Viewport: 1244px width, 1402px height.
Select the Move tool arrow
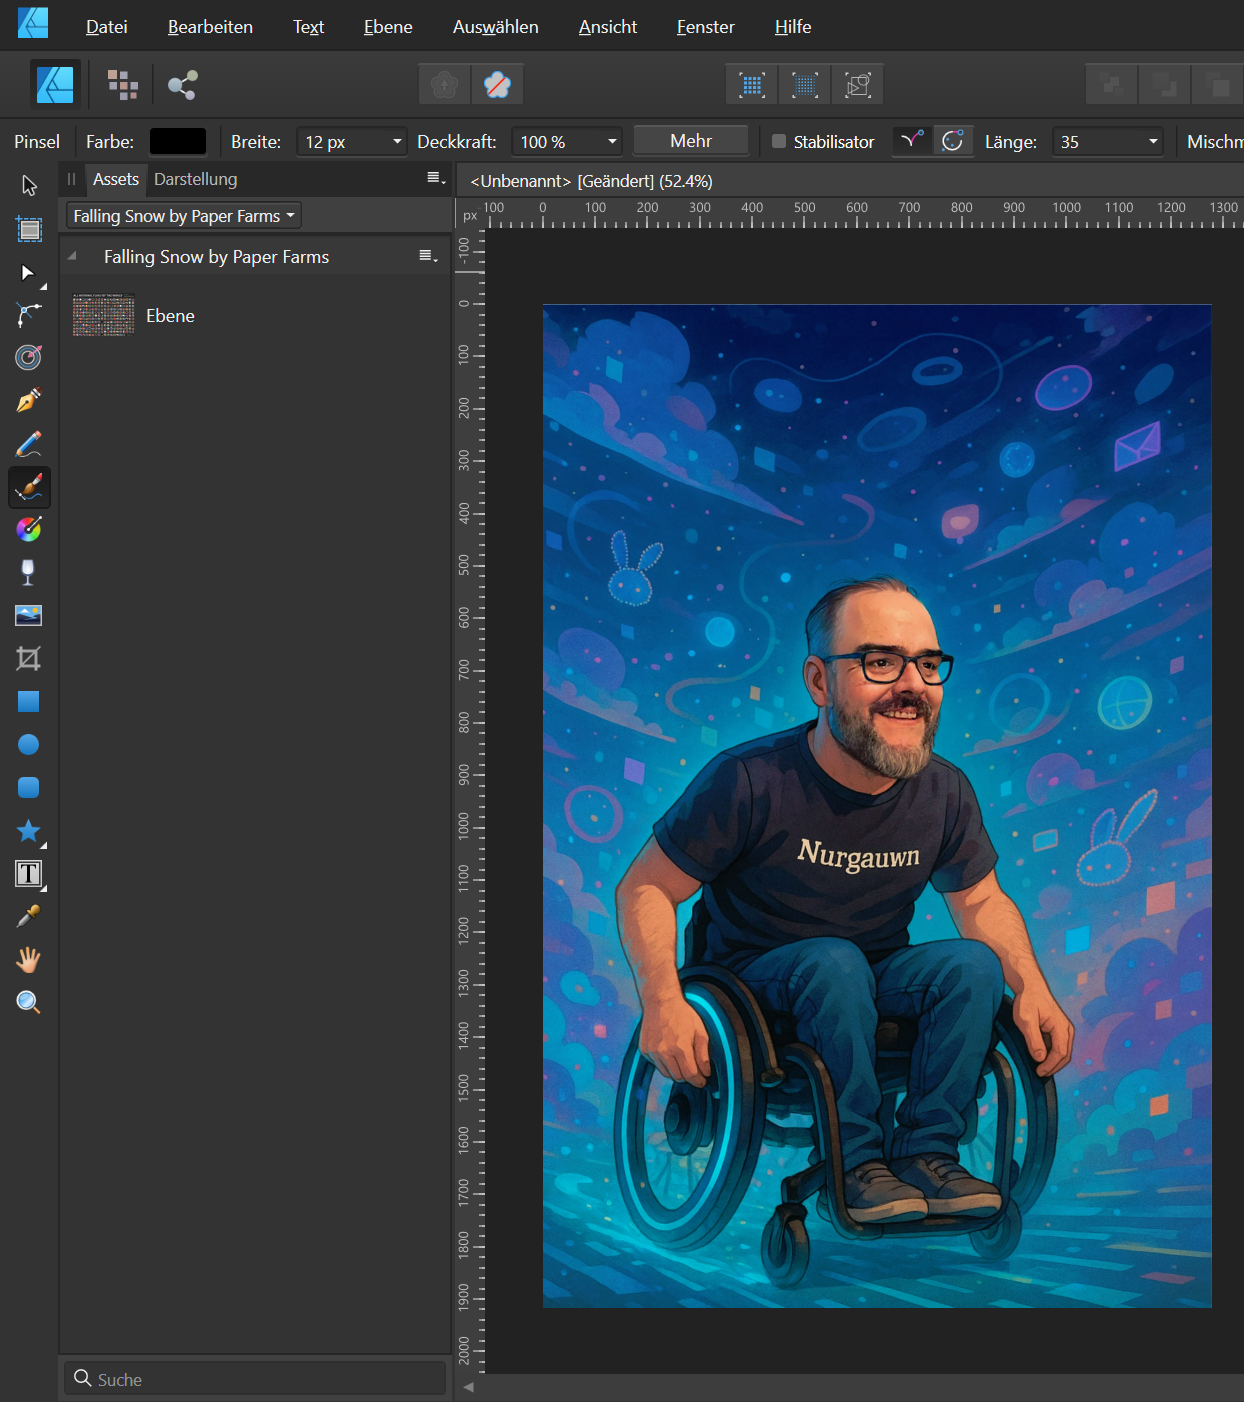click(29, 186)
